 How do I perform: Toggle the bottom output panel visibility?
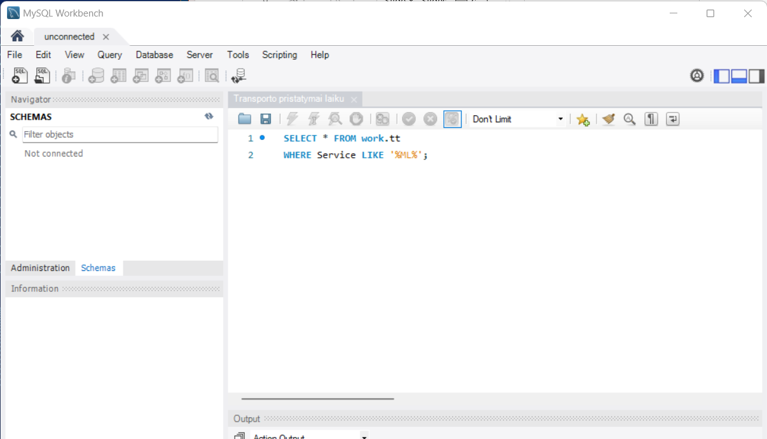(739, 76)
